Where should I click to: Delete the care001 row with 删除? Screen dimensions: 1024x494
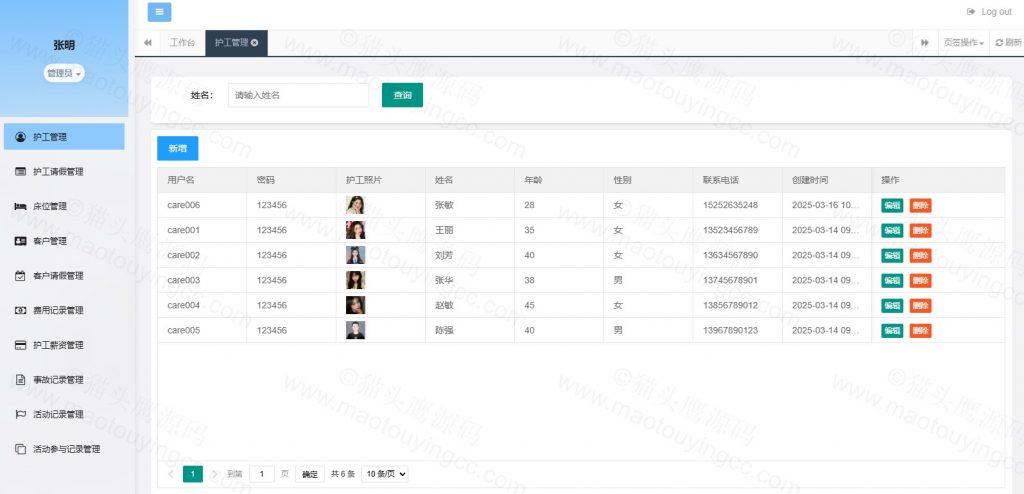920,230
